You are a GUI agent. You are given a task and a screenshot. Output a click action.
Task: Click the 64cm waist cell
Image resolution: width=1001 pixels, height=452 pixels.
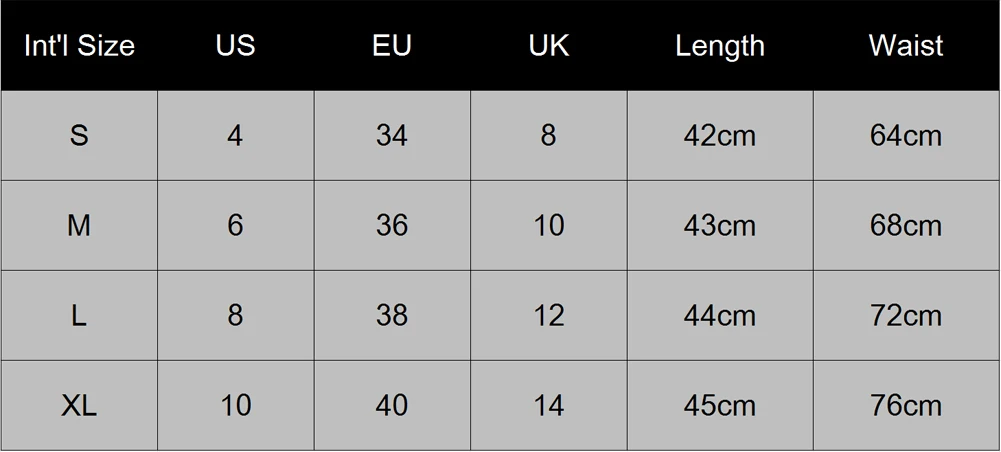coord(906,135)
